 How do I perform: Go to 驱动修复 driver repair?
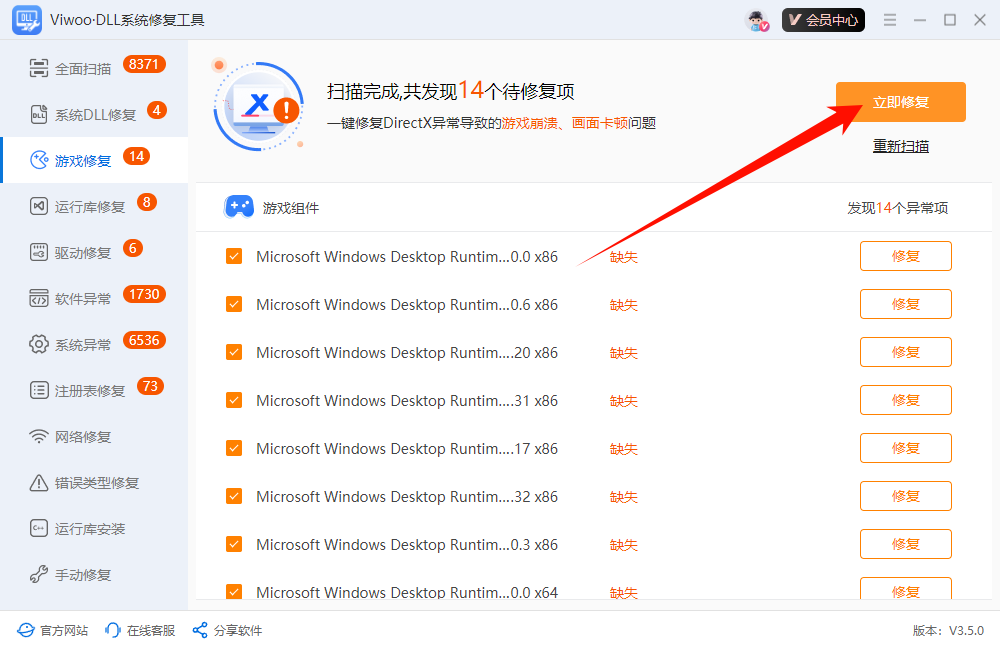[83, 253]
